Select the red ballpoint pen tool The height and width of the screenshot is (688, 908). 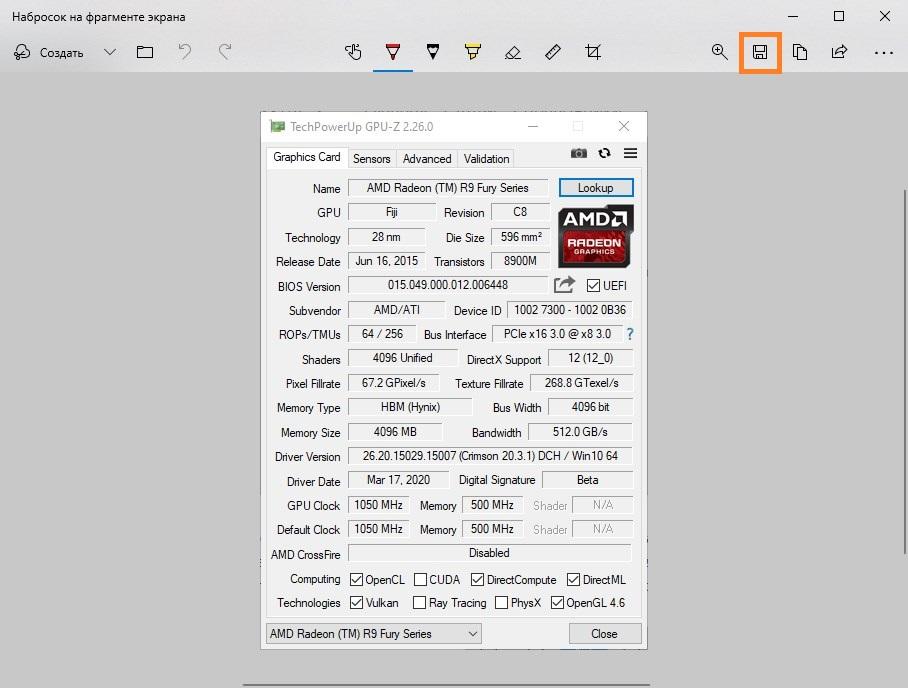393,52
